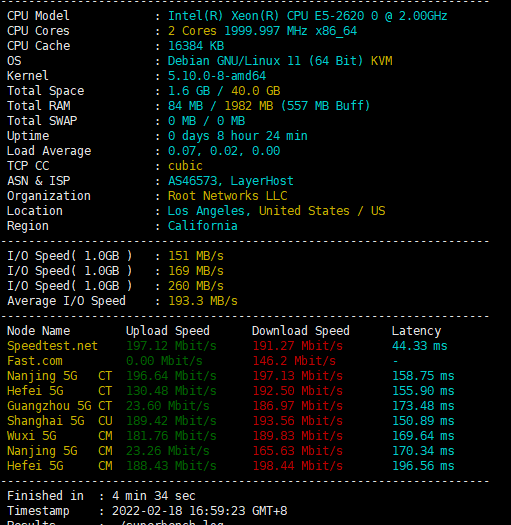Select the AS46573 LayerHost text

click(x=231, y=181)
